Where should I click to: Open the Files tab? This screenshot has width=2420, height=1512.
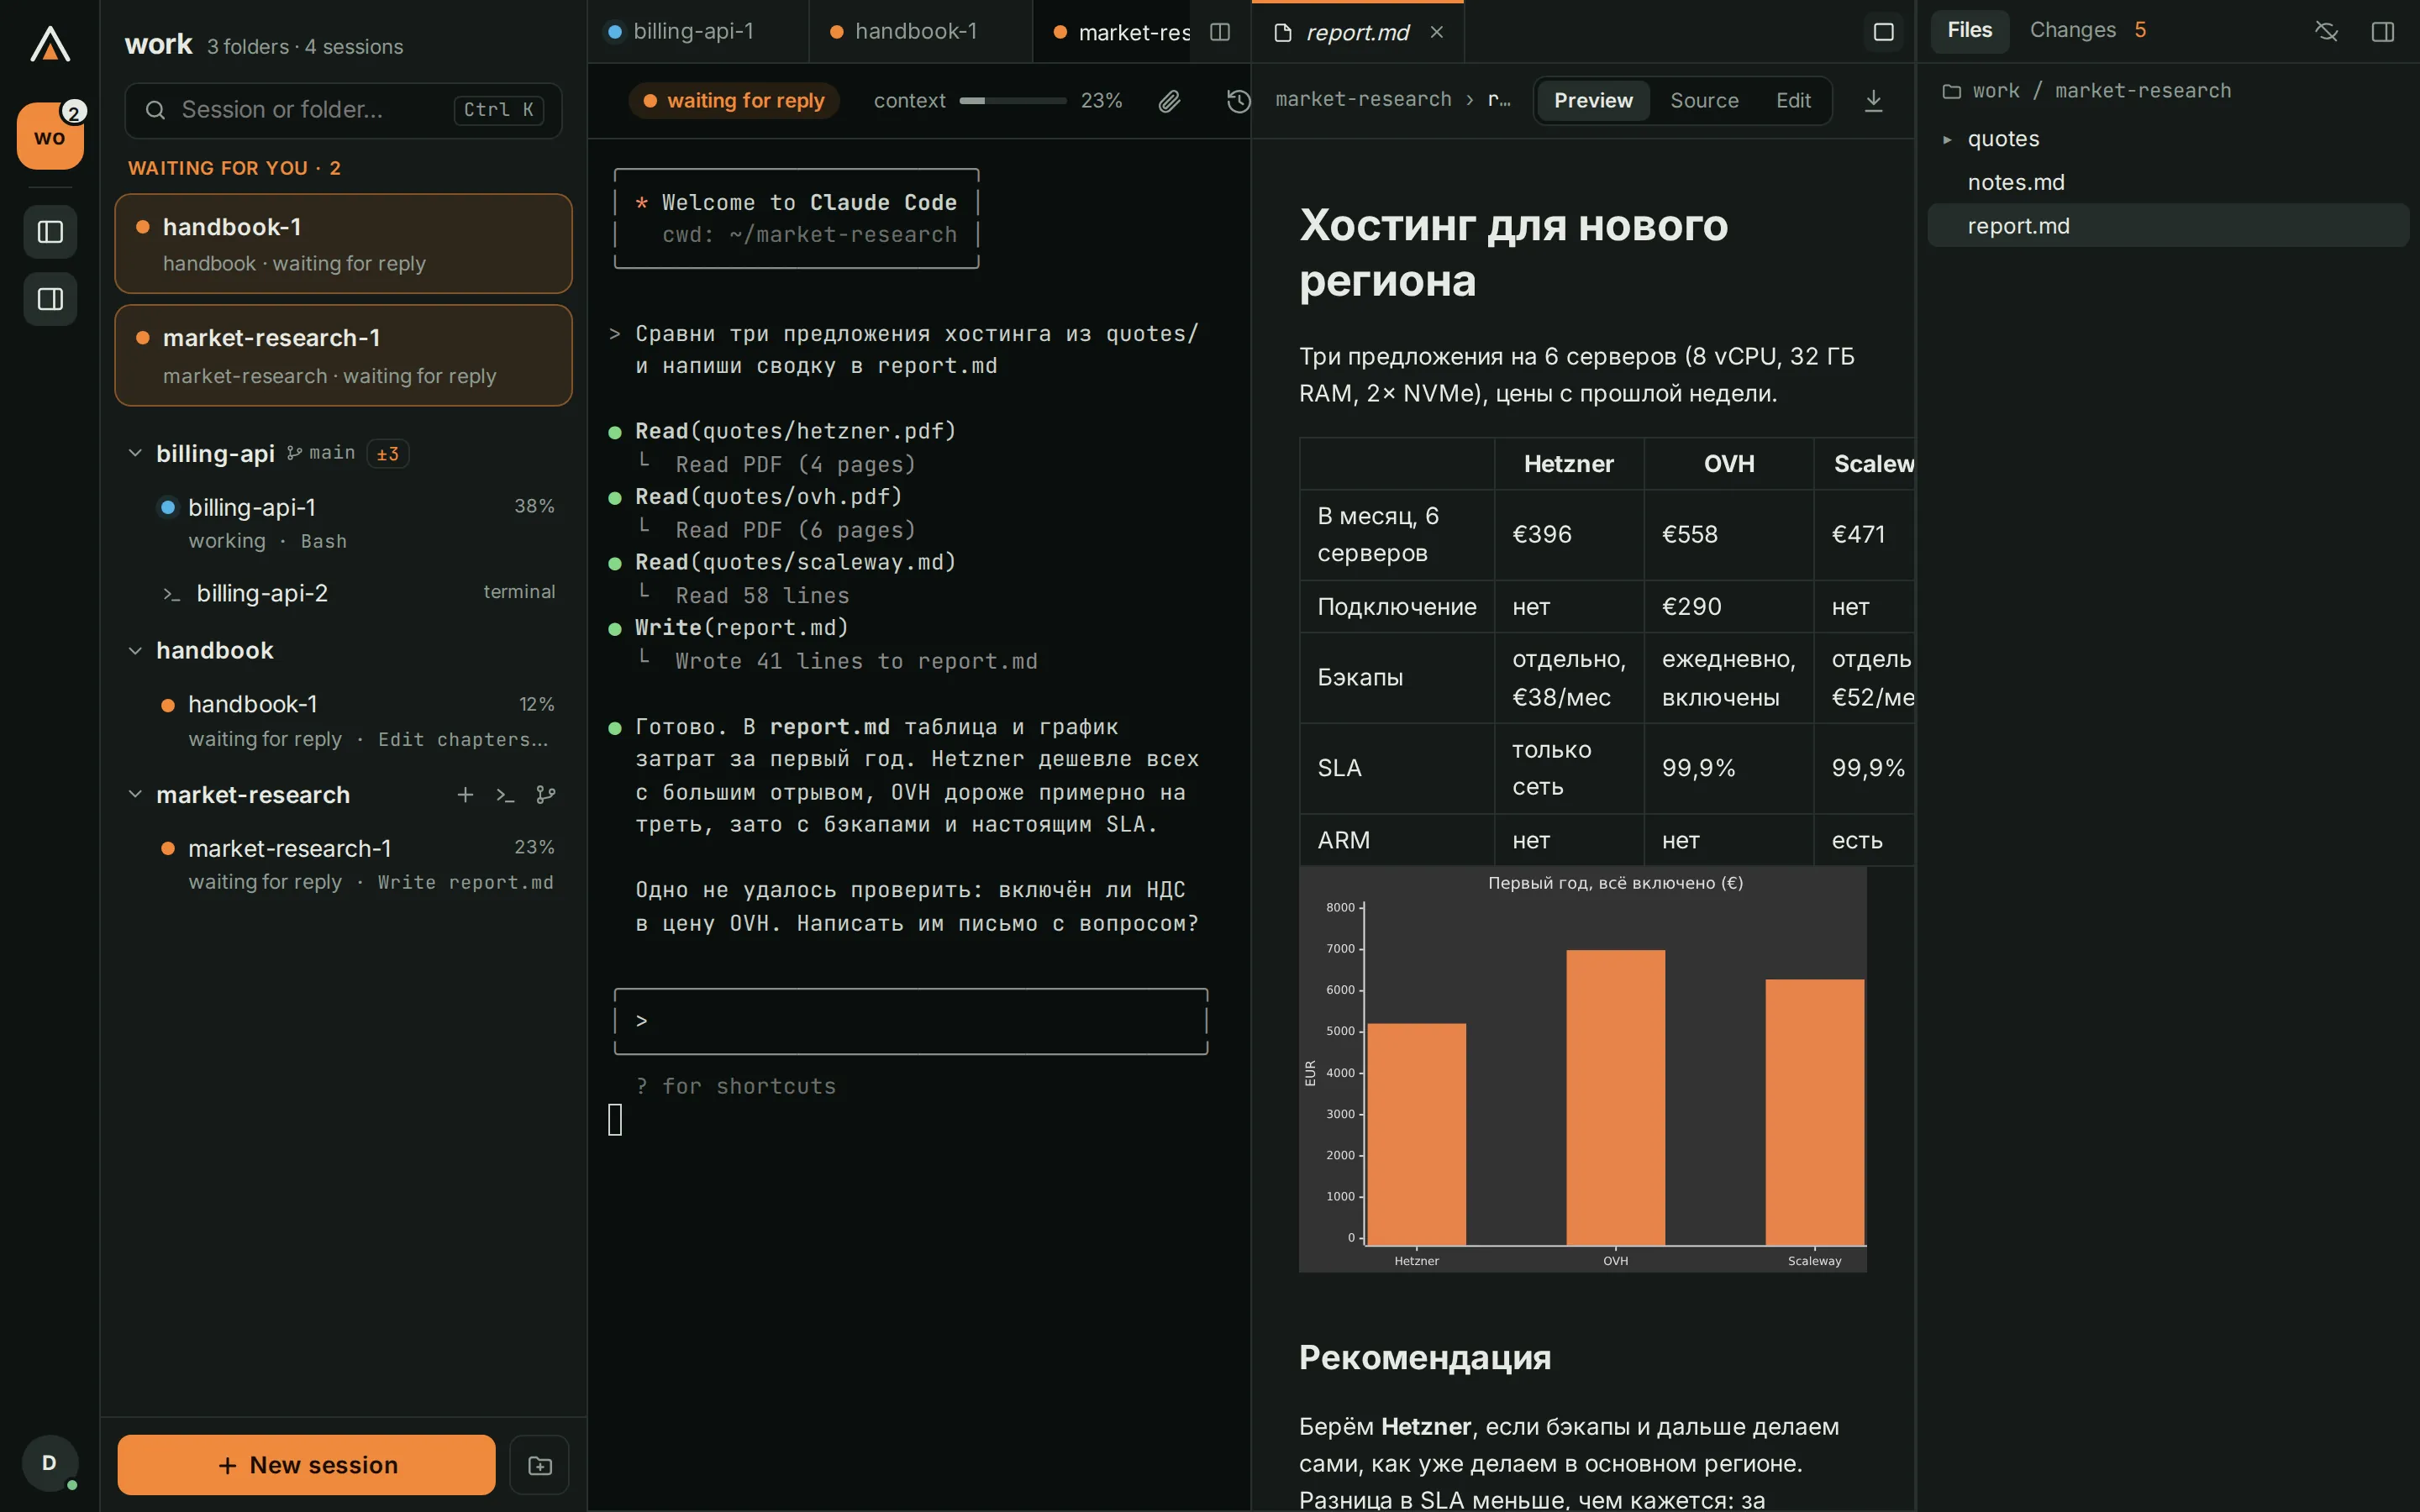point(1969,30)
